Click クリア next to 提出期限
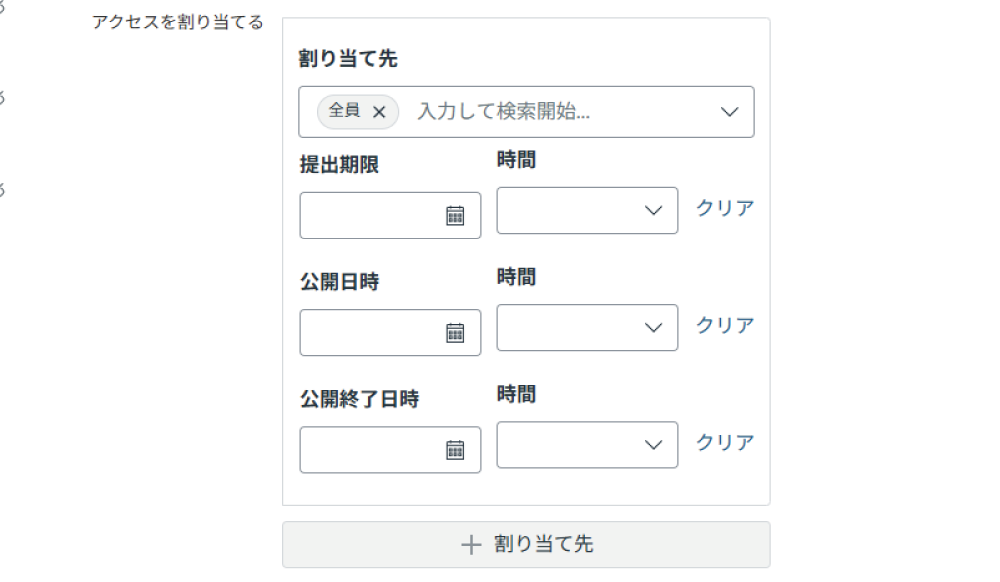The image size is (1000, 582). 725,208
